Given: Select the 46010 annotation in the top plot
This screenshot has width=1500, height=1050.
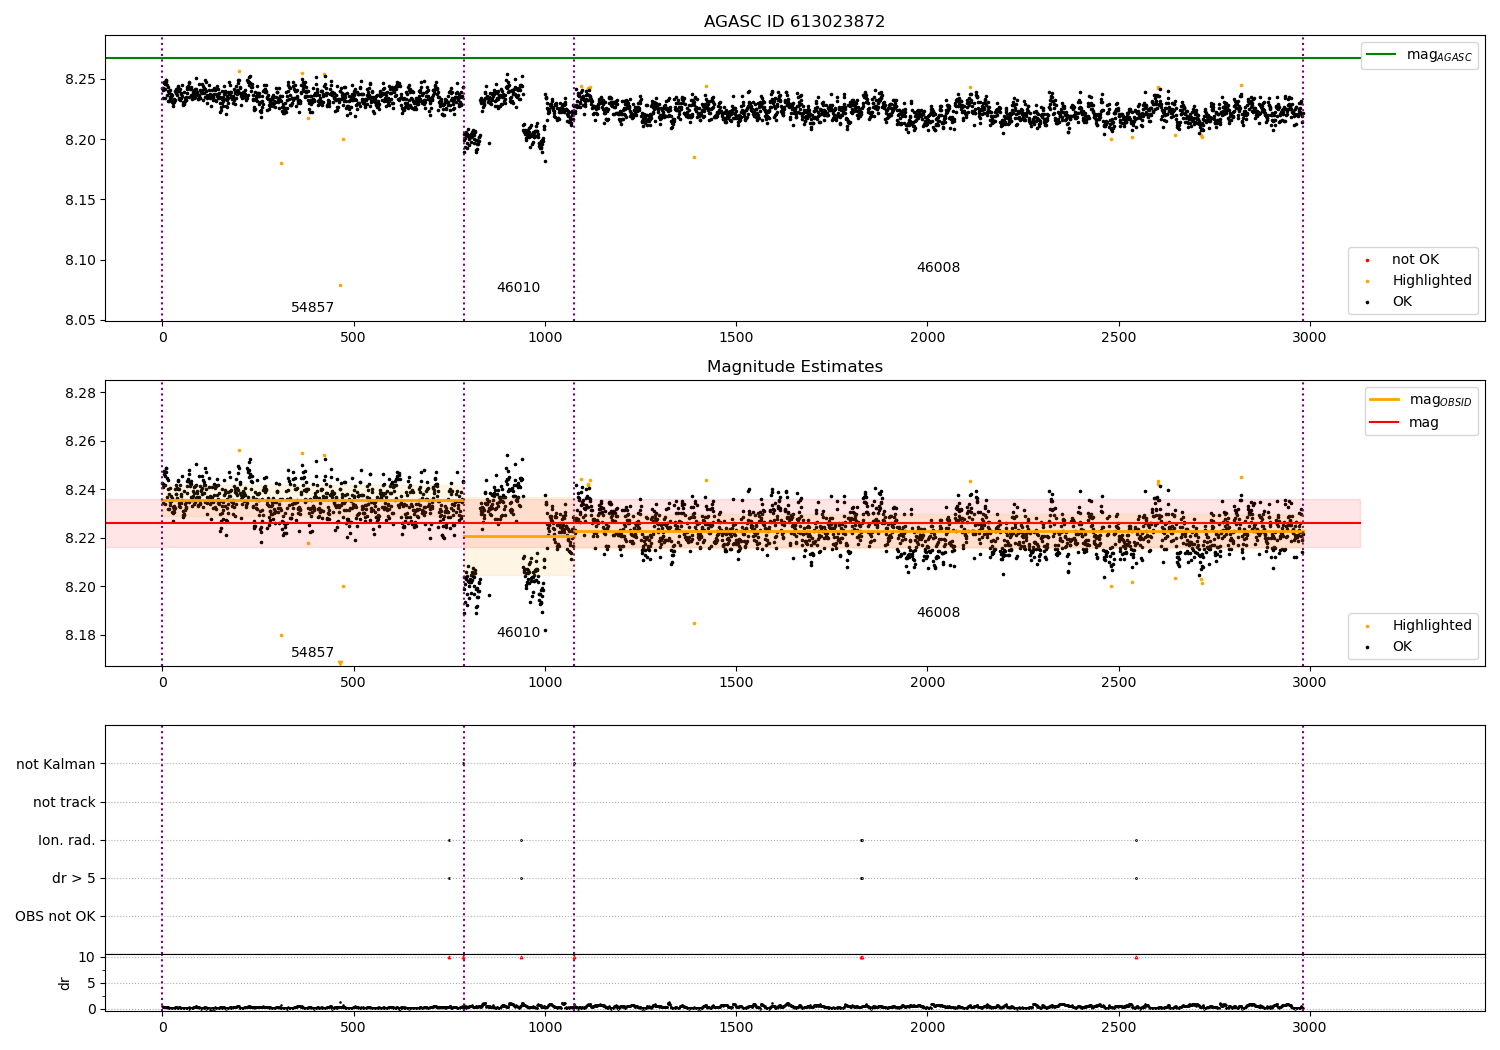Looking at the screenshot, I should point(518,288).
